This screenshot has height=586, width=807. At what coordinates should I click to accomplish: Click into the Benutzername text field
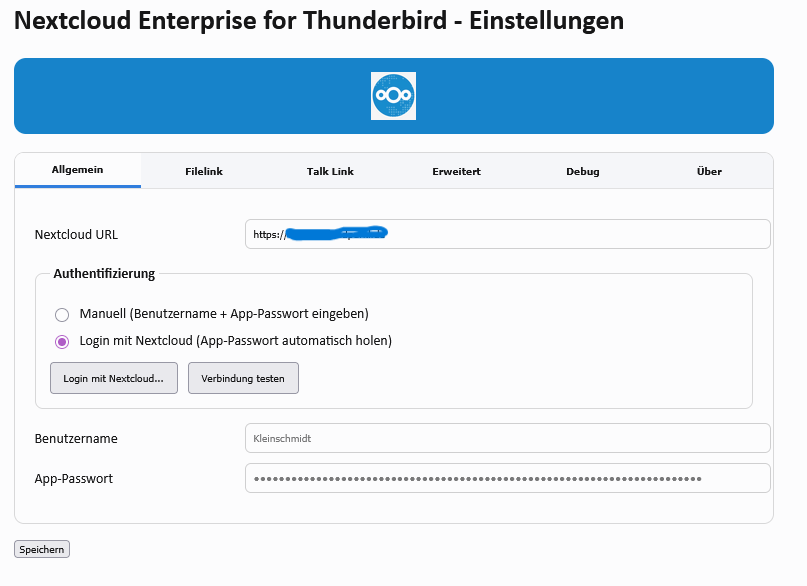coord(507,438)
